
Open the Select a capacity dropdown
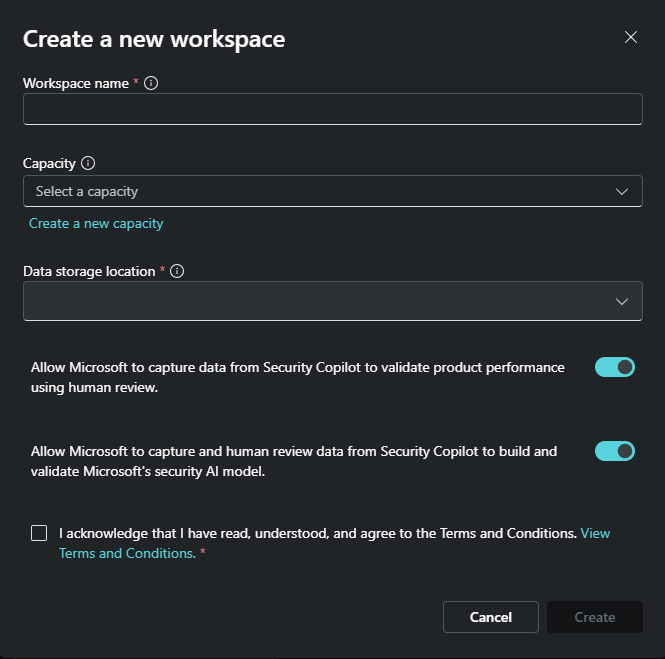(332, 191)
